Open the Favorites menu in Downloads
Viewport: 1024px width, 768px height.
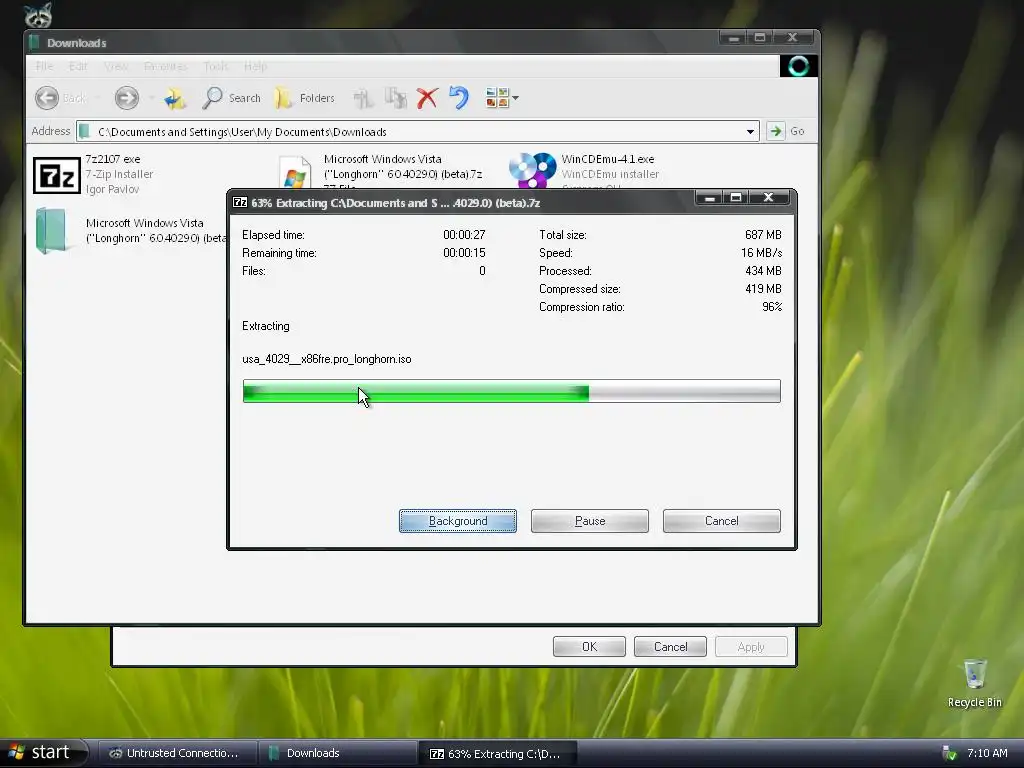165,66
